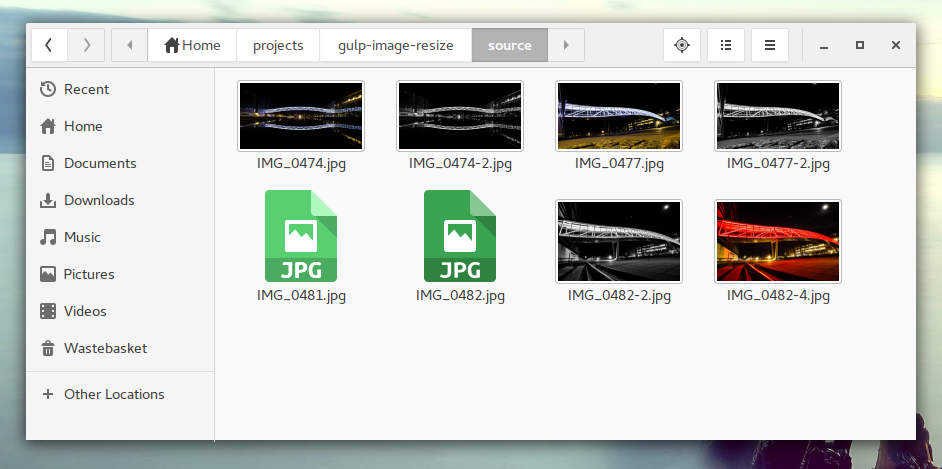The height and width of the screenshot is (469, 942).
Task: Click the IMG_0477.jpg file name
Action: coord(619,164)
